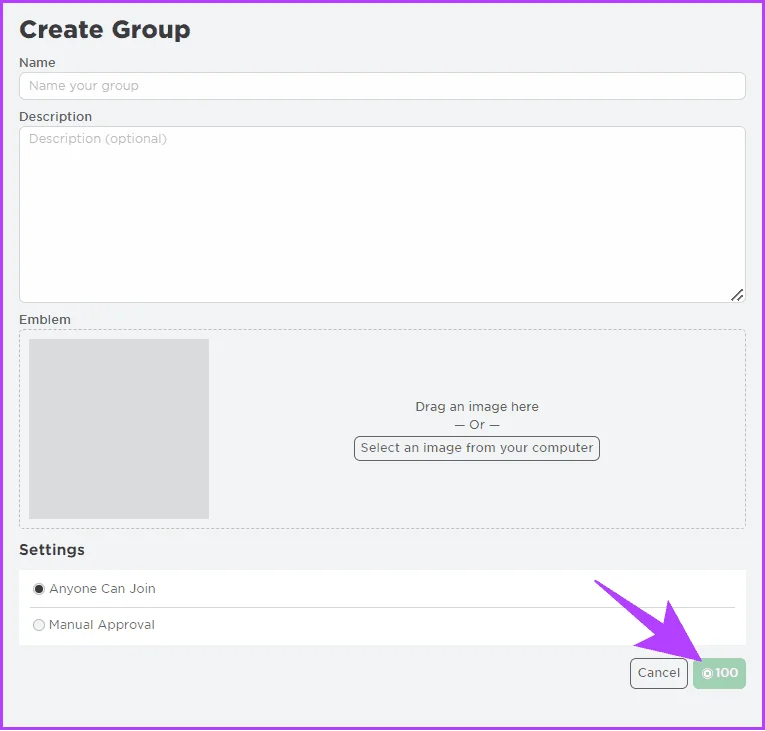
Task: Purchase group with the 100 Robux button
Action: (719, 673)
